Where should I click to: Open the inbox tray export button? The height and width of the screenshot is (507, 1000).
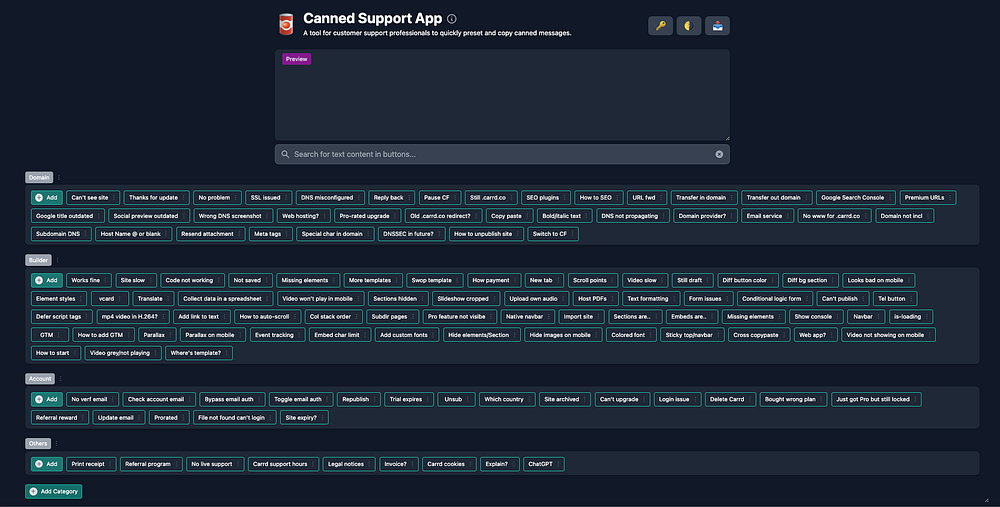point(717,26)
